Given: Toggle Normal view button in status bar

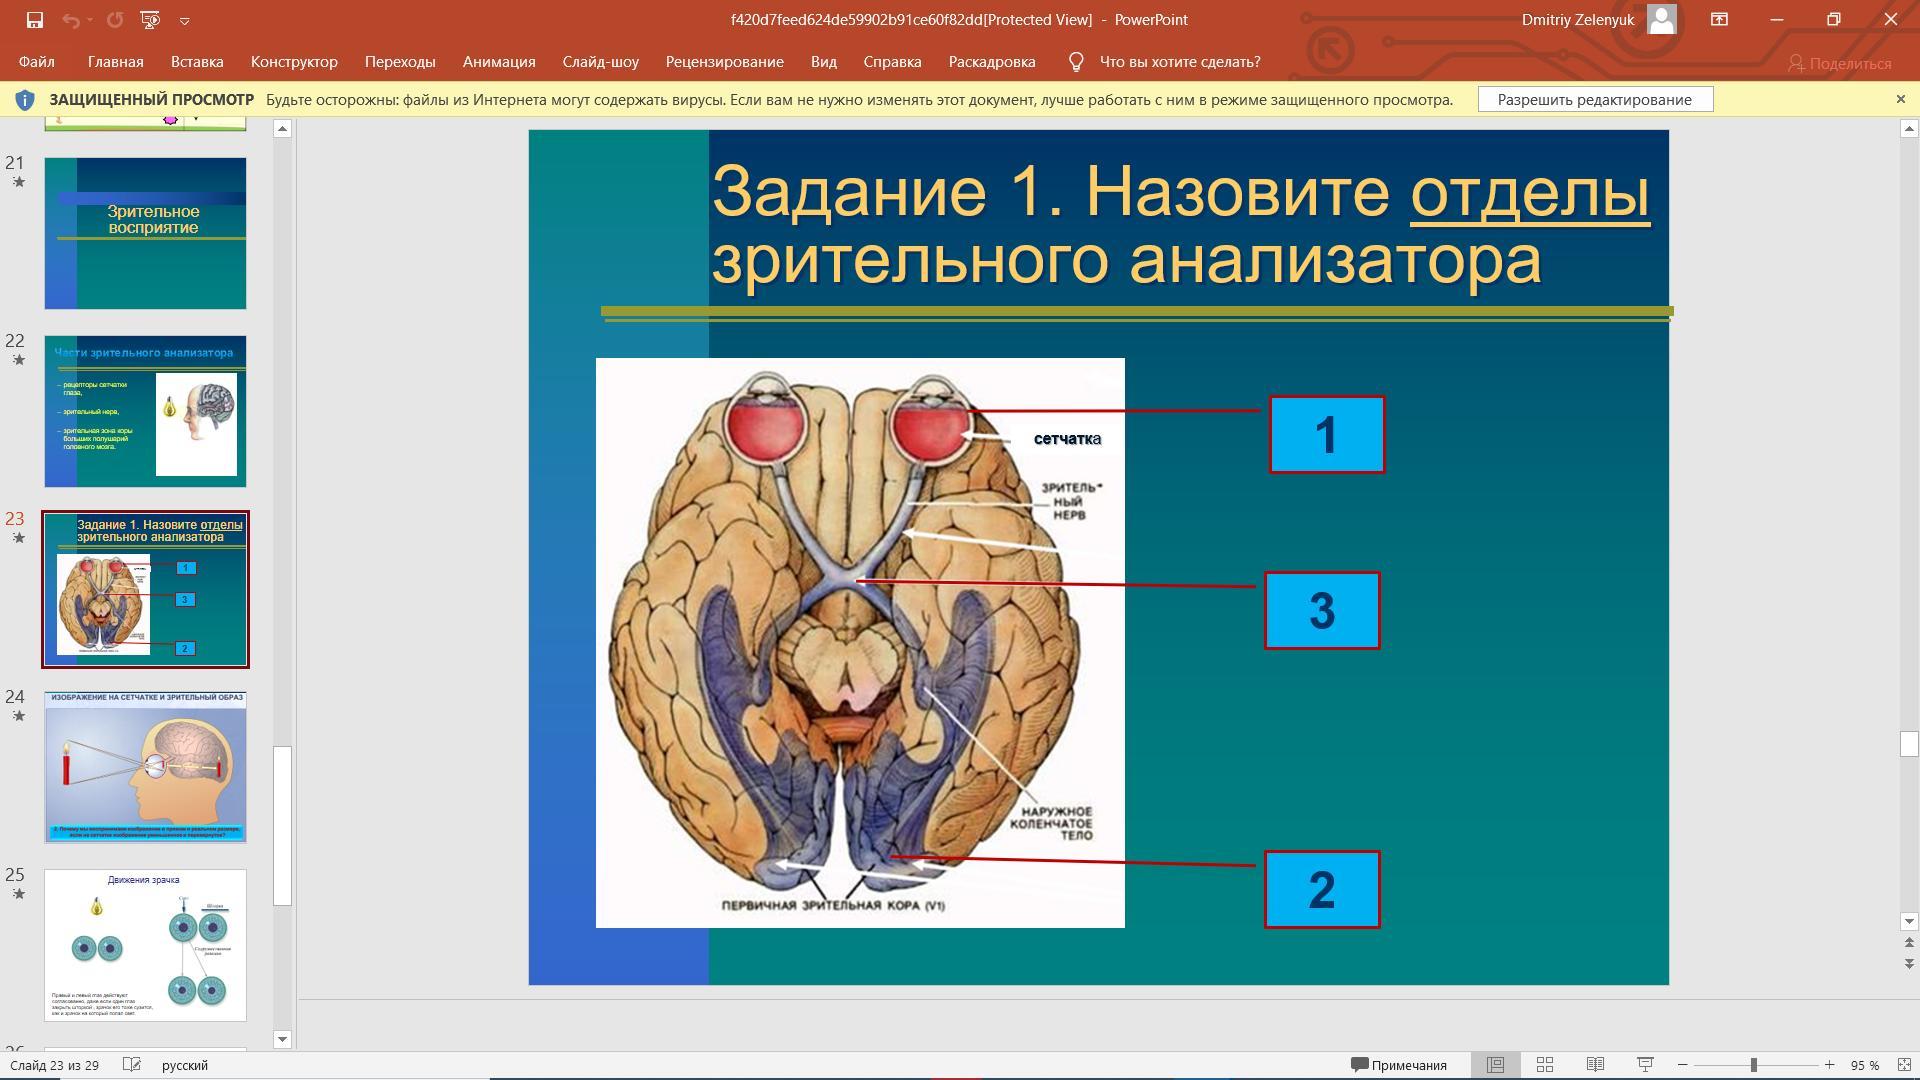Looking at the screenshot, I should click(1495, 1065).
